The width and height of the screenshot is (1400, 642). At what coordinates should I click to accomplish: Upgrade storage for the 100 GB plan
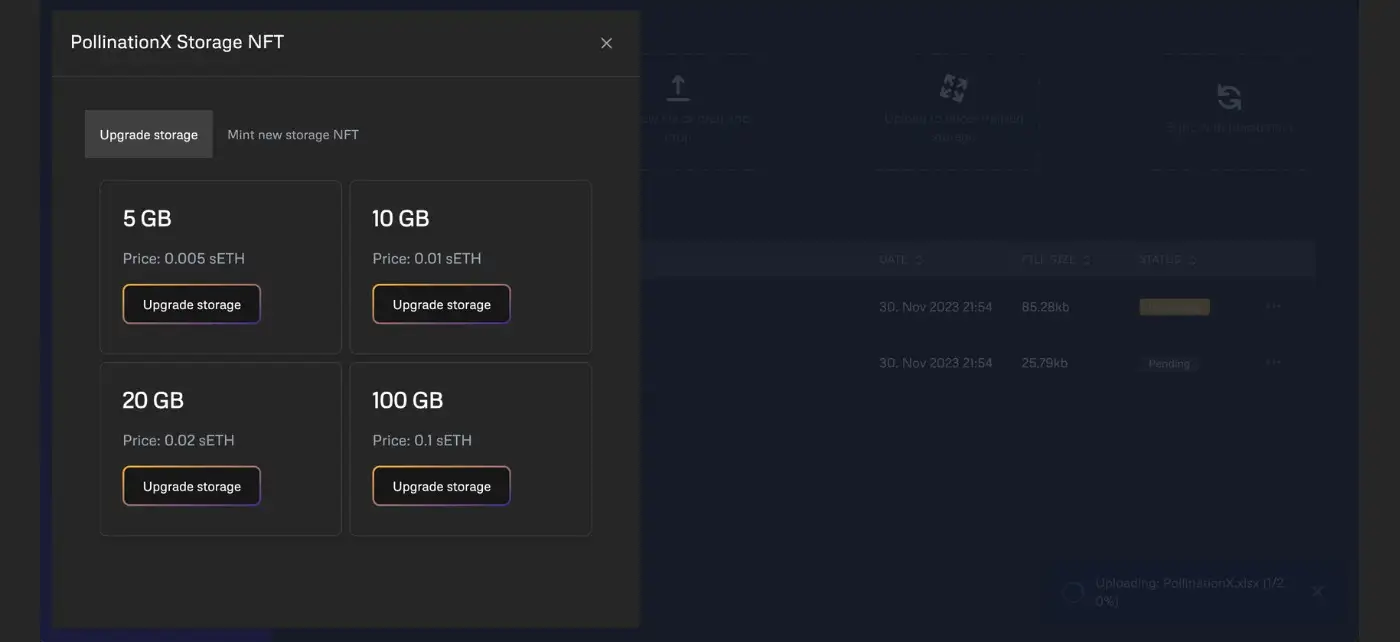click(442, 486)
